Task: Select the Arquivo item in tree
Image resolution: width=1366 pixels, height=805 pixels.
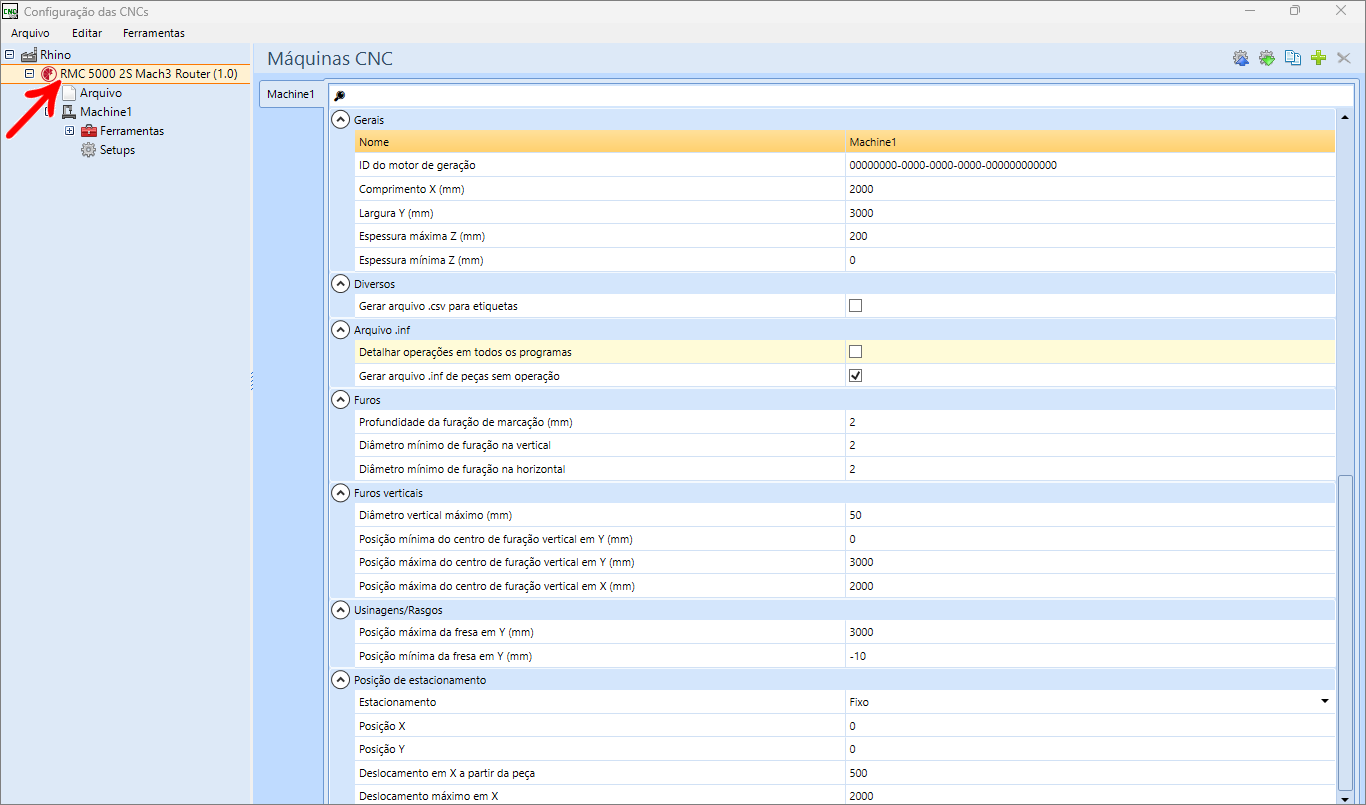Action: 101,93
